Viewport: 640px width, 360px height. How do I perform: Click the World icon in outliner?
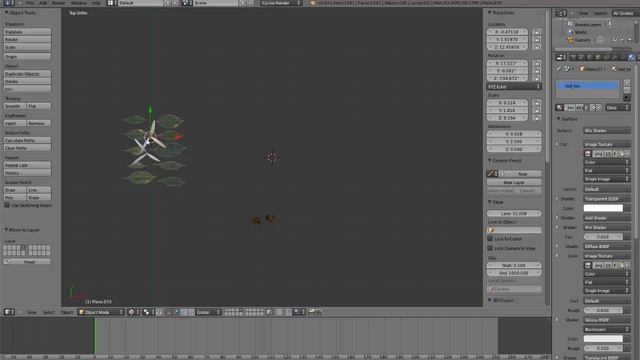coord(570,32)
